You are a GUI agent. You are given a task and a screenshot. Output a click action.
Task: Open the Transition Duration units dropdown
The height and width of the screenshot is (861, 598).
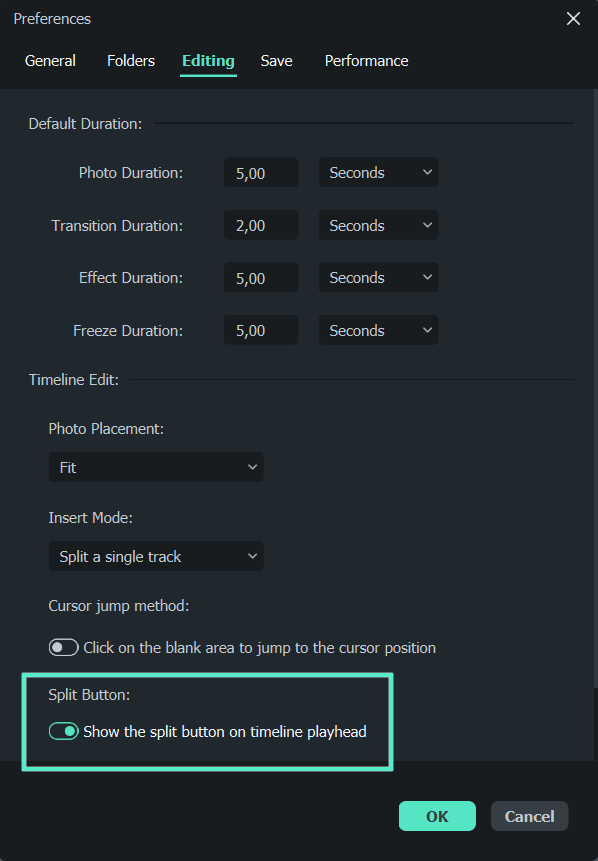(x=378, y=225)
